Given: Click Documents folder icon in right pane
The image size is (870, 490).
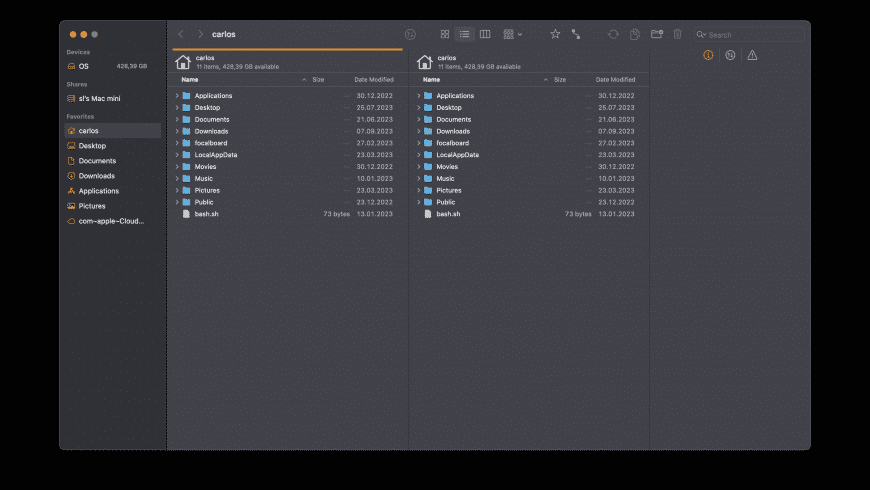Looking at the screenshot, I should [428, 119].
